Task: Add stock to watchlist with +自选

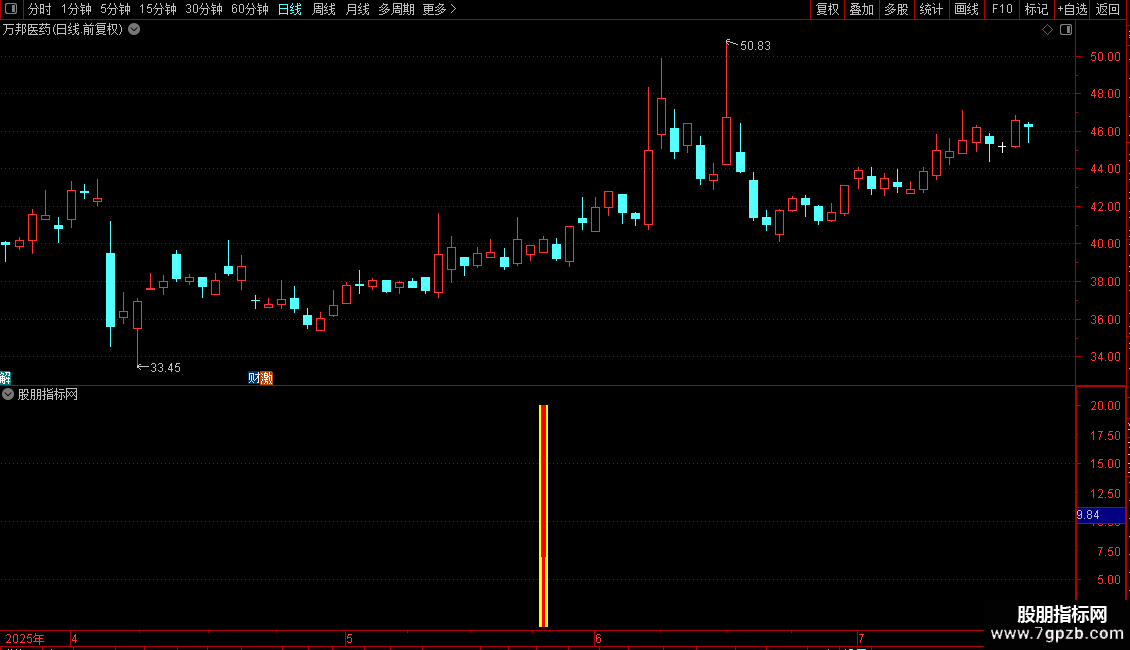Action: (1072, 9)
